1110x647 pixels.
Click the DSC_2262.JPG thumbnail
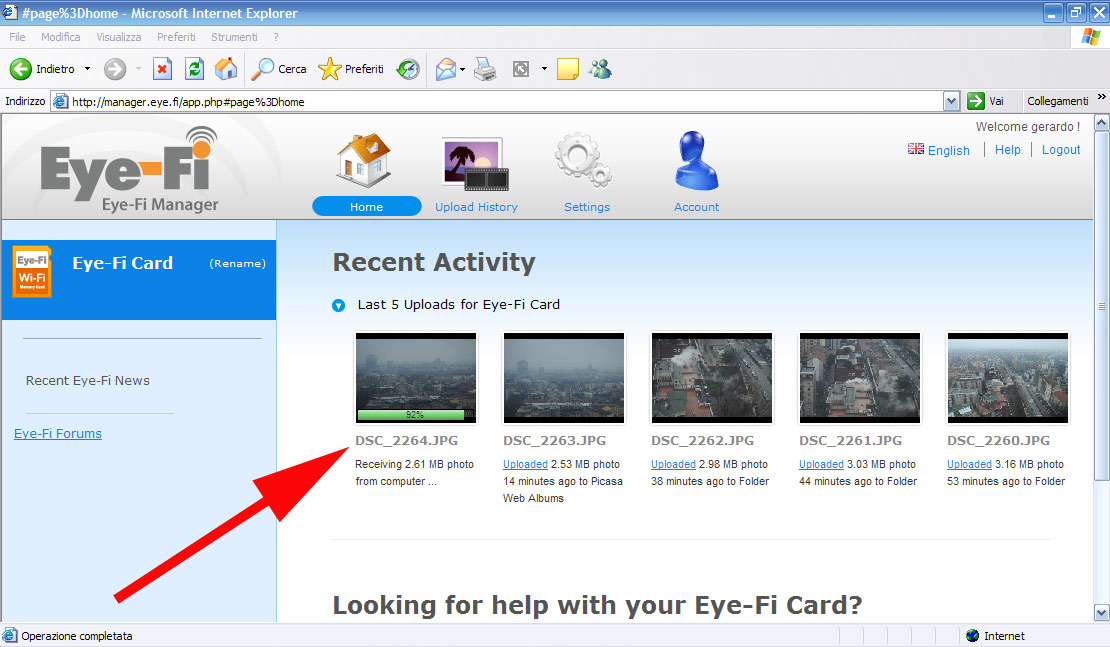coord(711,378)
